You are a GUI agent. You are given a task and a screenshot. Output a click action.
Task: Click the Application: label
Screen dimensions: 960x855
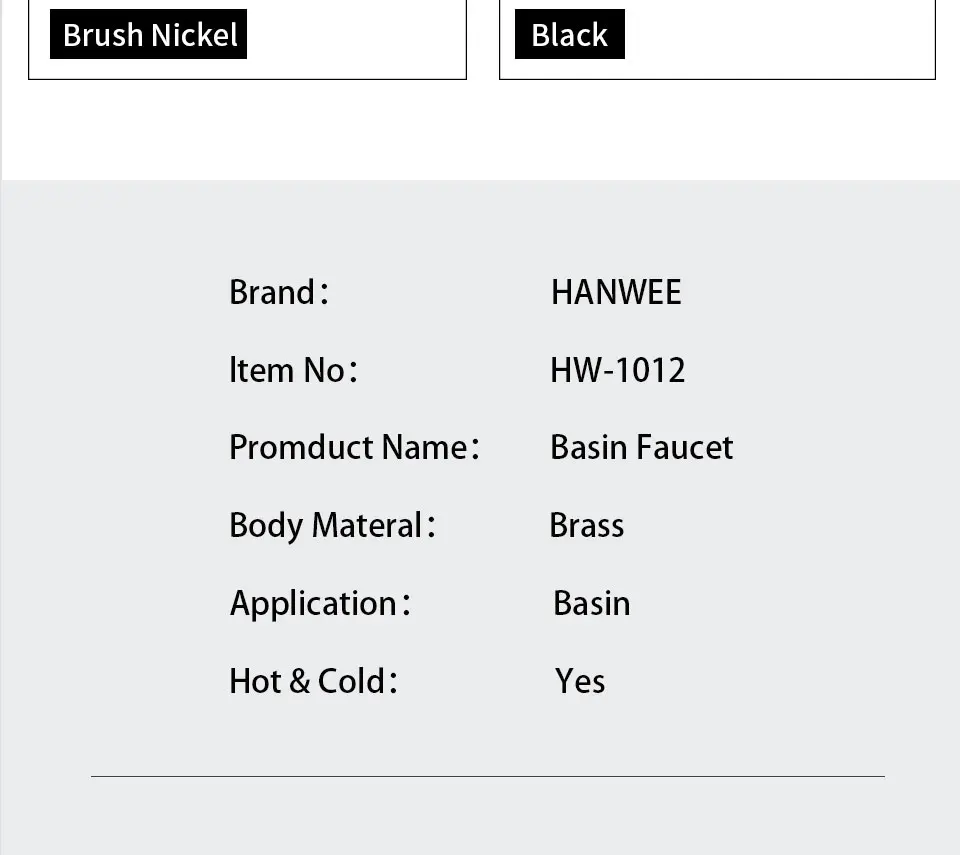320,603
